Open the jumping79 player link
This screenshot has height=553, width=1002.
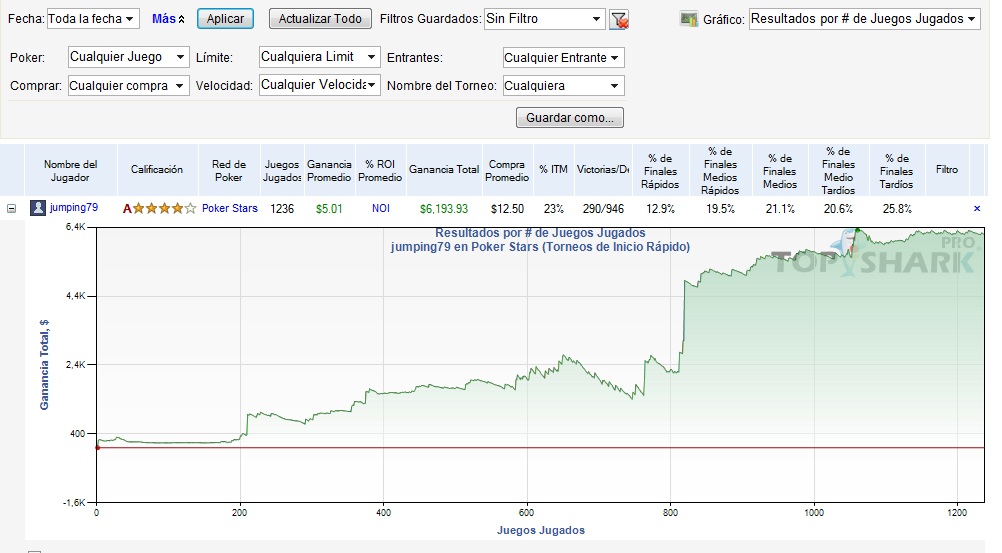[74, 207]
